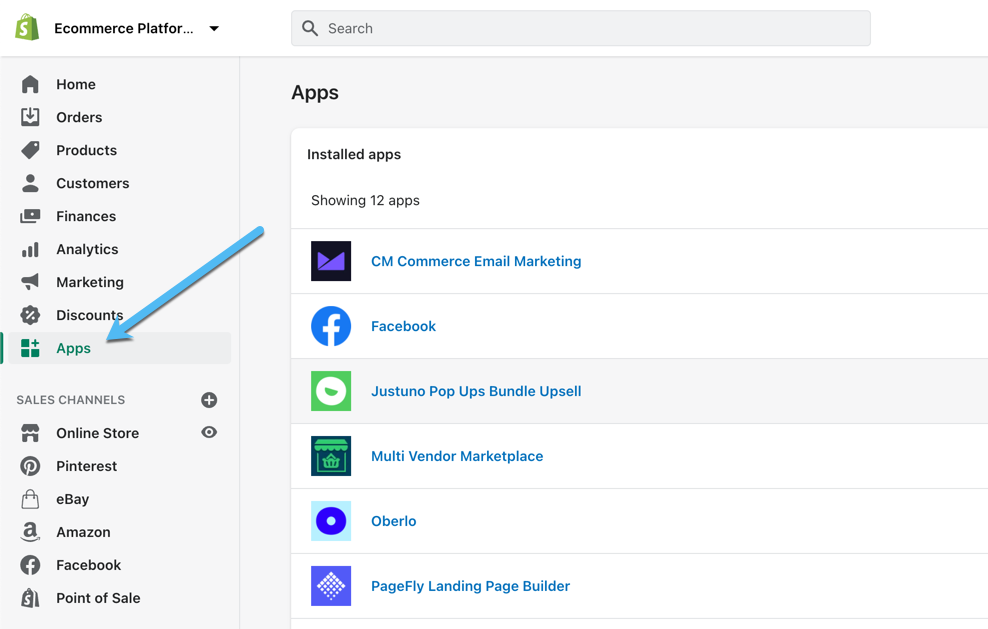
Task: Open PageFly Landing Page Builder link
Action: click(471, 586)
